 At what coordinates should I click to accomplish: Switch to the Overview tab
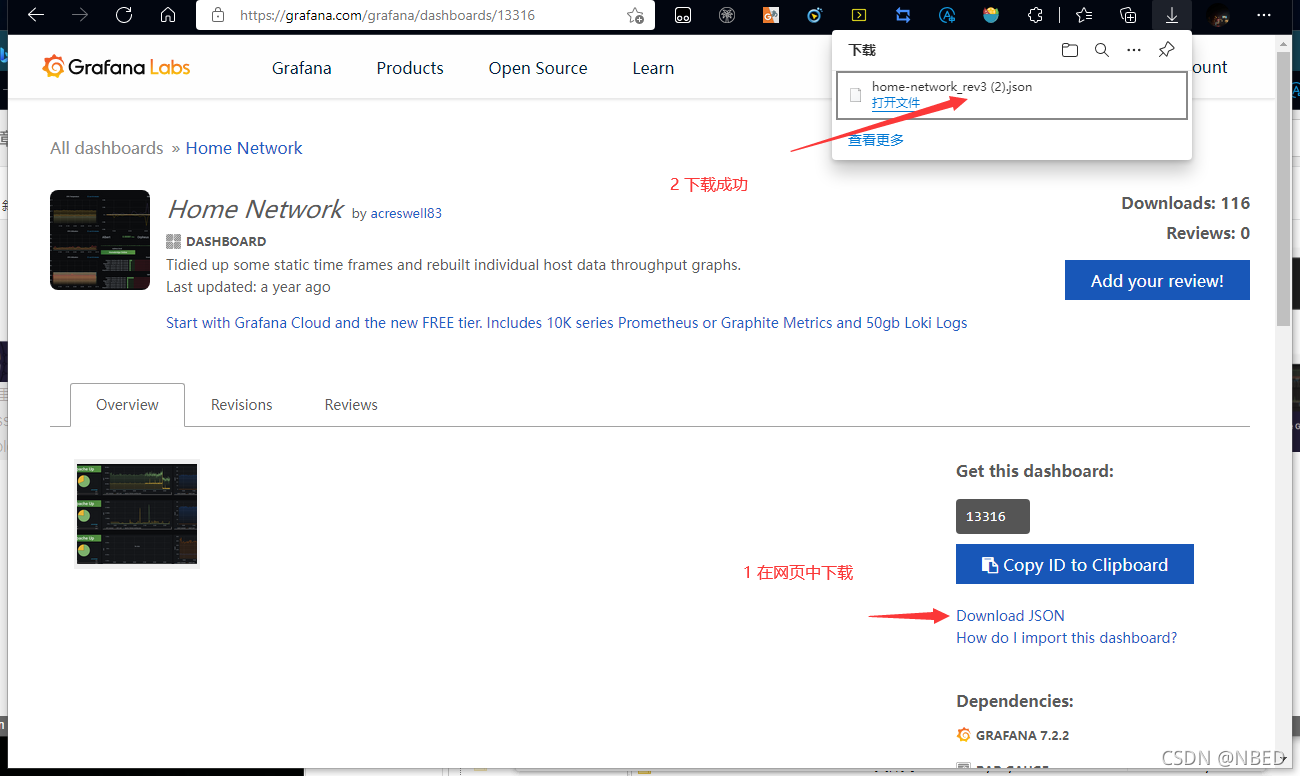click(x=127, y=405)
